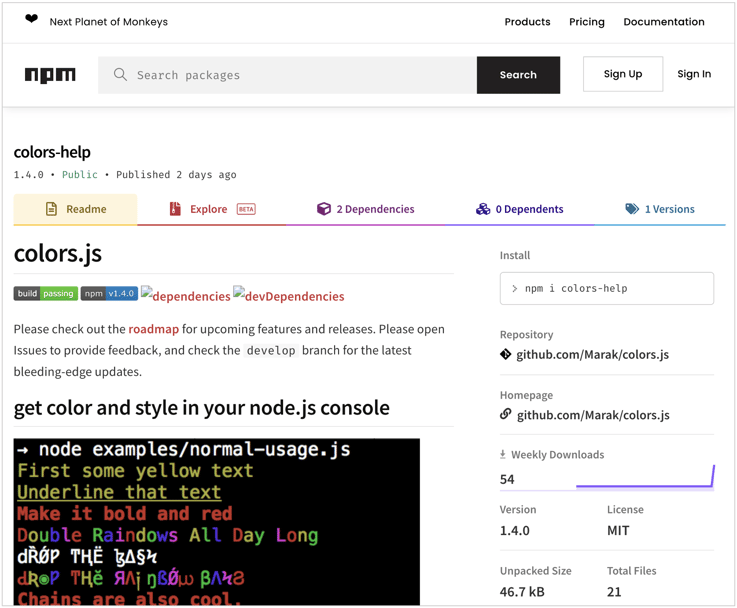The height and width of the screenshot is (608, 737).
Task: Open the Pricing menu item
Action: [587, 22]
